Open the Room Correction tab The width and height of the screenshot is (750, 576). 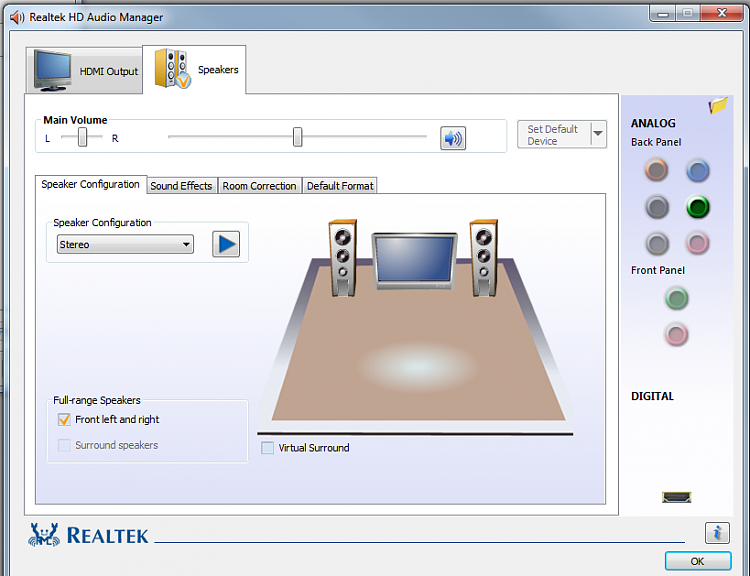coord(259,186)
